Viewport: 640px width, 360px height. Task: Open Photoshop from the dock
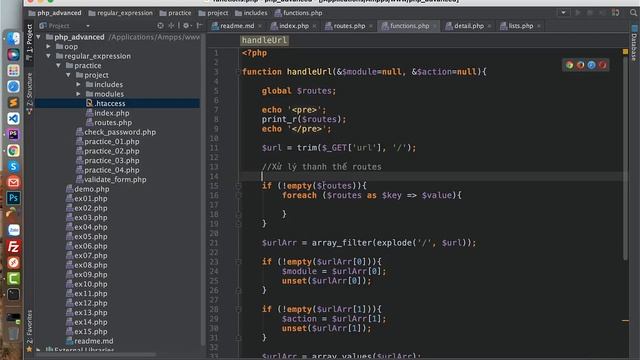13,198
